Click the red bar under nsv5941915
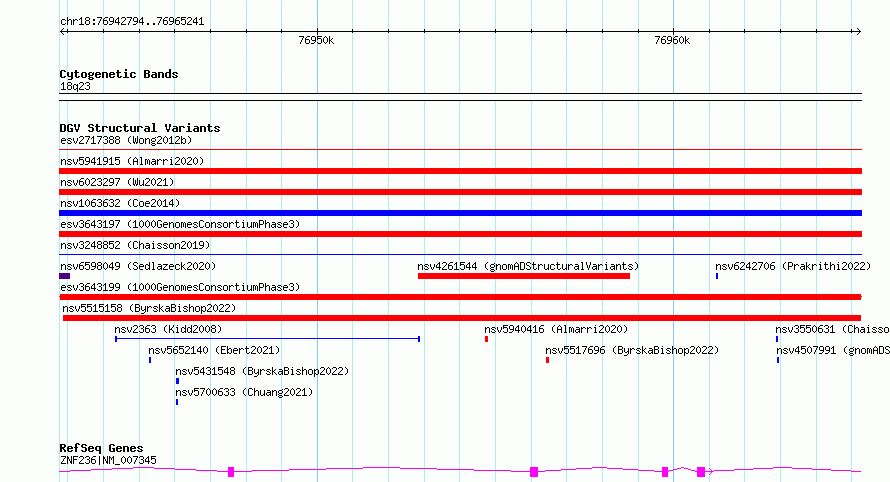The image size is (890, 482). pyautogui.click(x=460, y=171)
